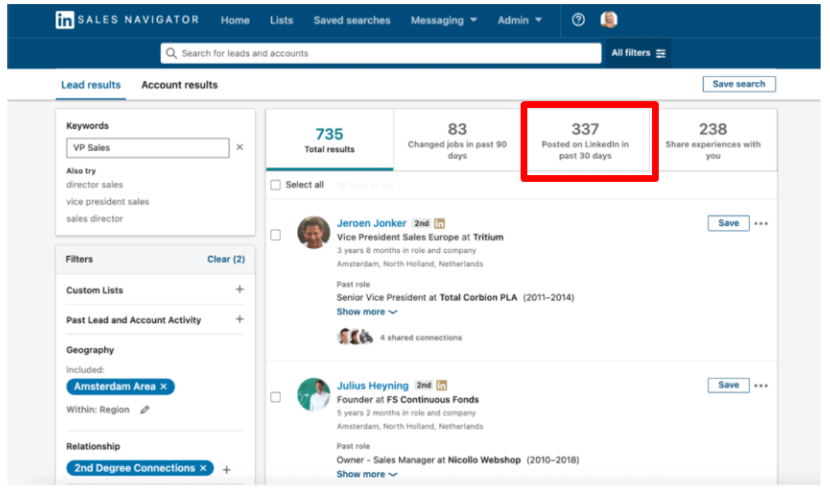
Task: Clear (2) applied filters
Action: click(x=226, y=259)
